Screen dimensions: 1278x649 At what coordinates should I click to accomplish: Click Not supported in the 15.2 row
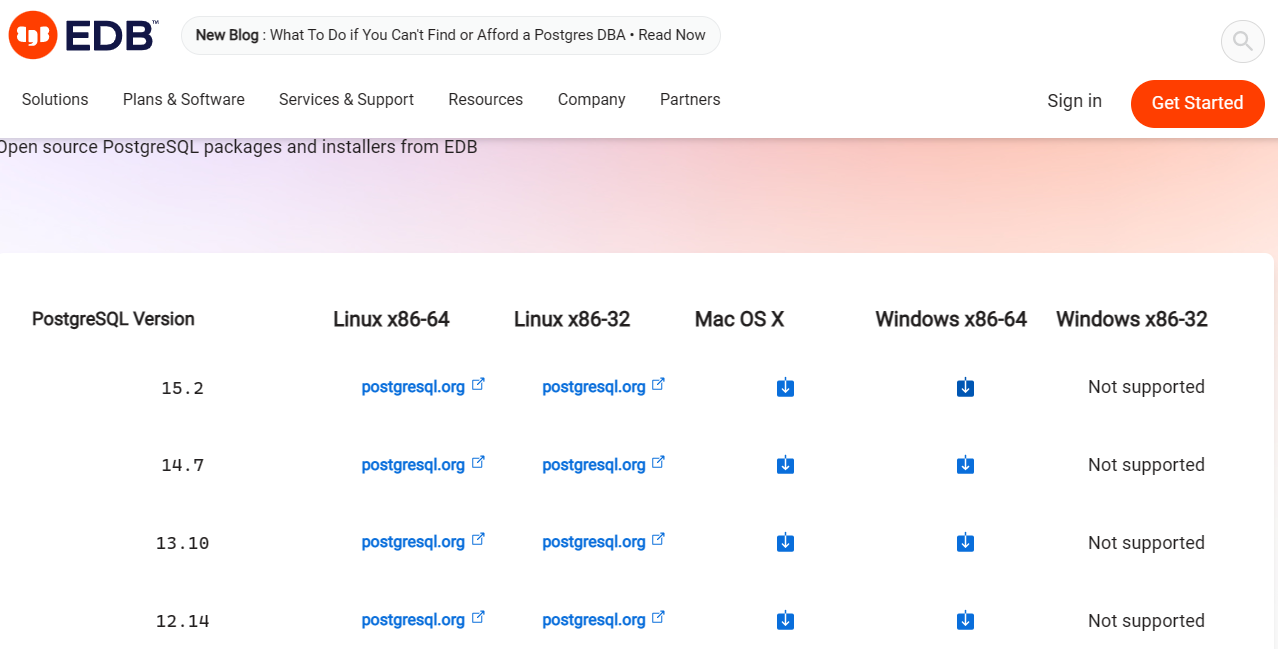point(1146,387)
